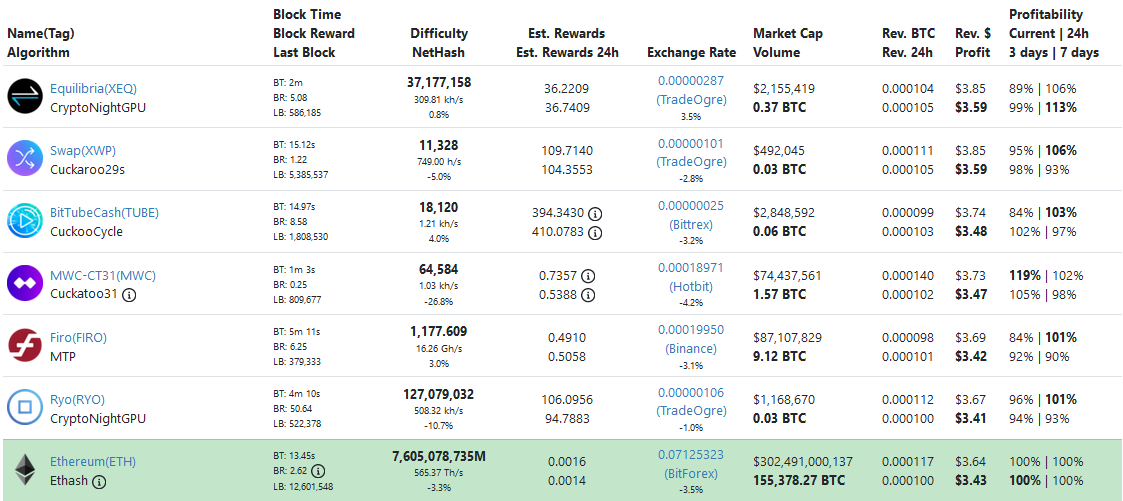Image resolution: width=1123 pixels, height=501 pixels.
Task: Click the Market Cap Volume column header
Action: [788, 43]
